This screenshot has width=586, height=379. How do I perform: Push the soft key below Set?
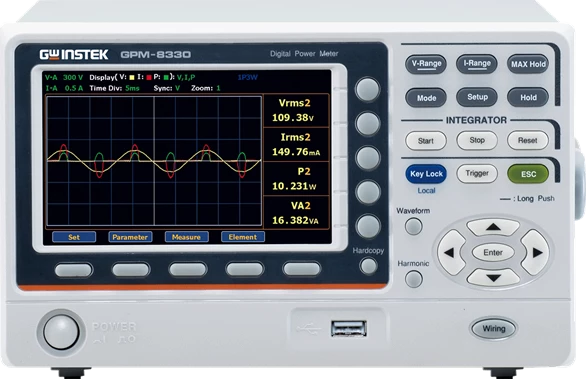(74, 269)
